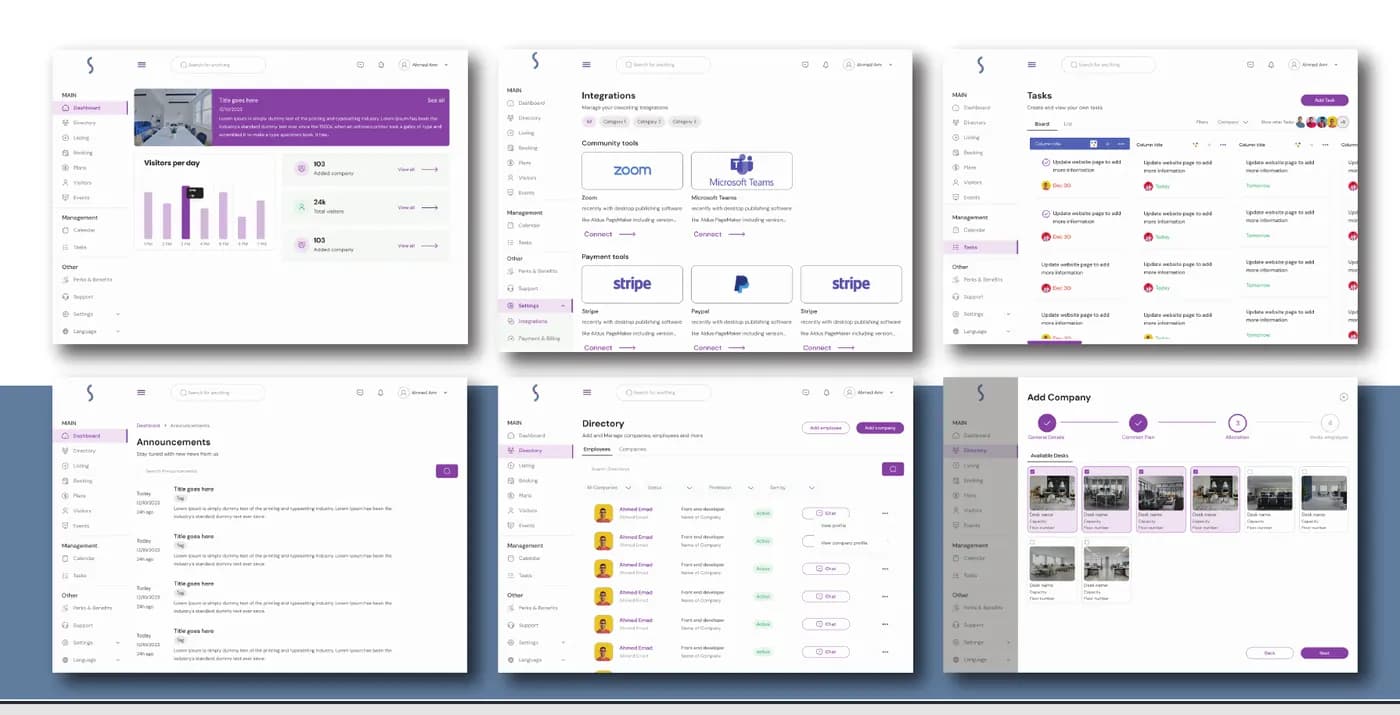
Task: Select Payment & Billing in Integrations sidebar
Action: 539,339
